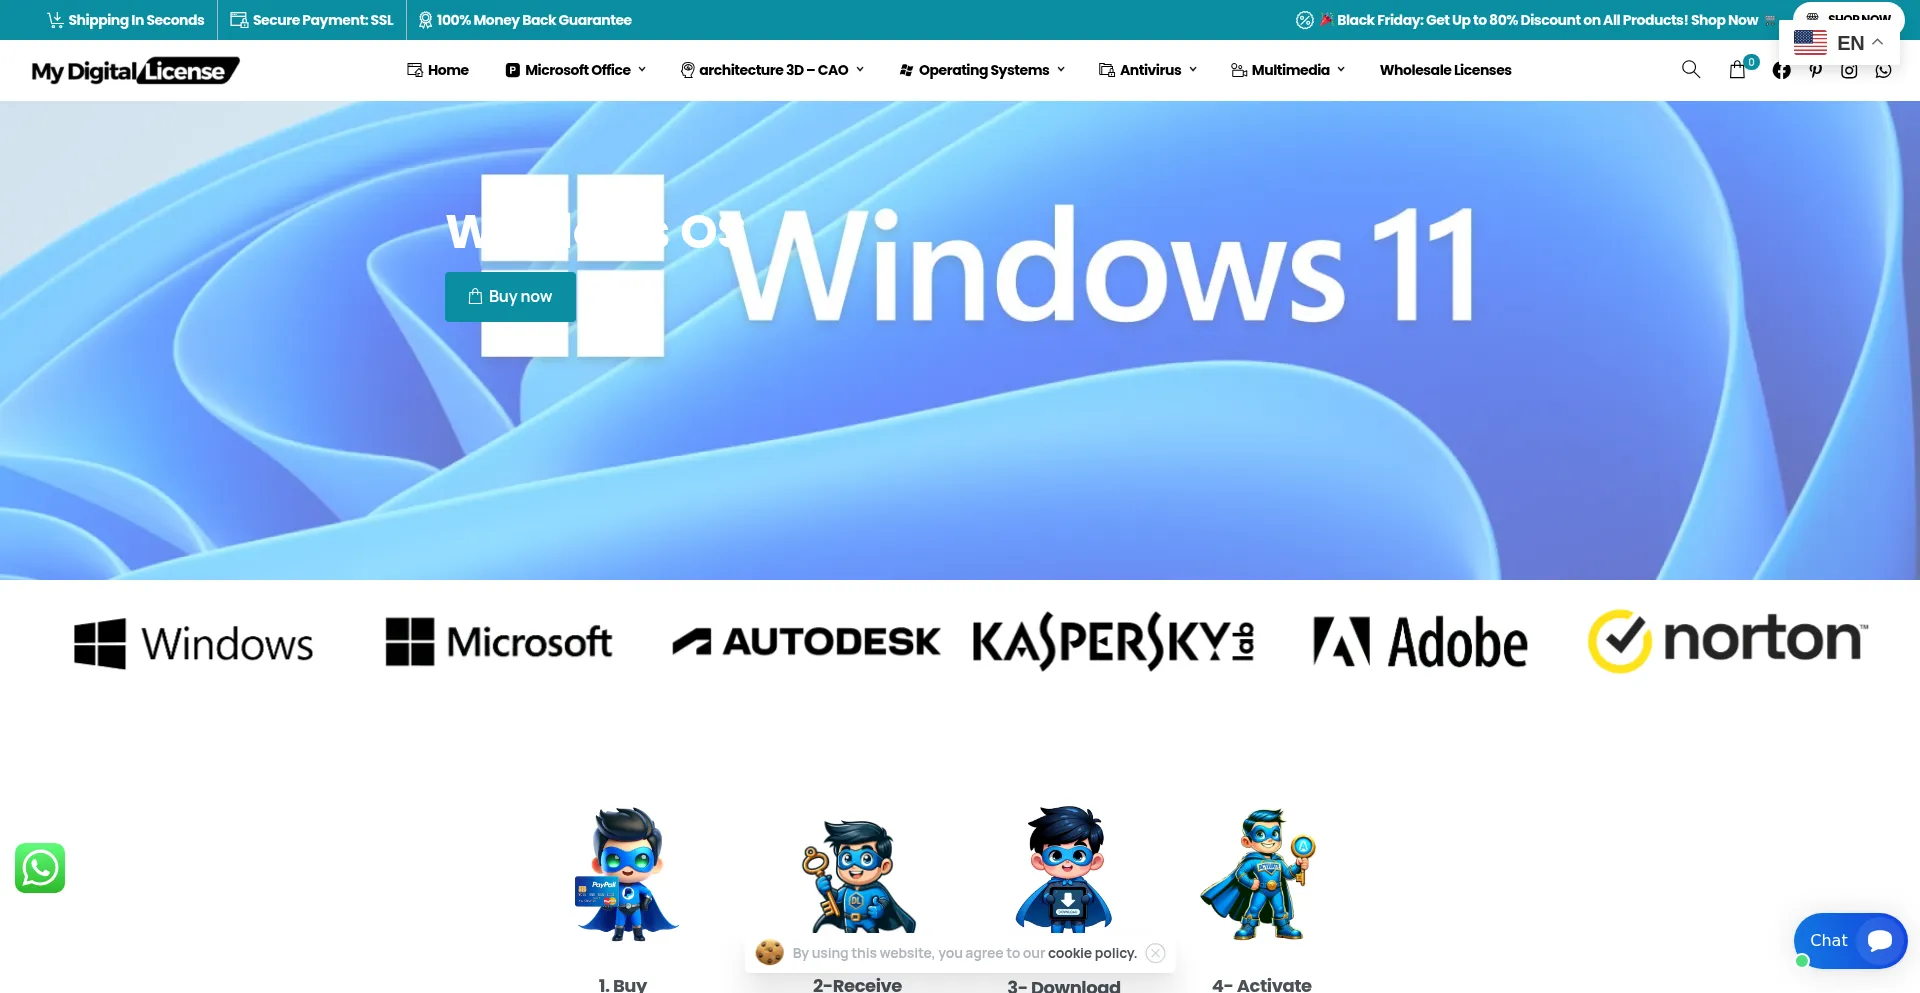Go to the Home menu item
Viewport: 1920px width, 993px height.
point(438,69)
